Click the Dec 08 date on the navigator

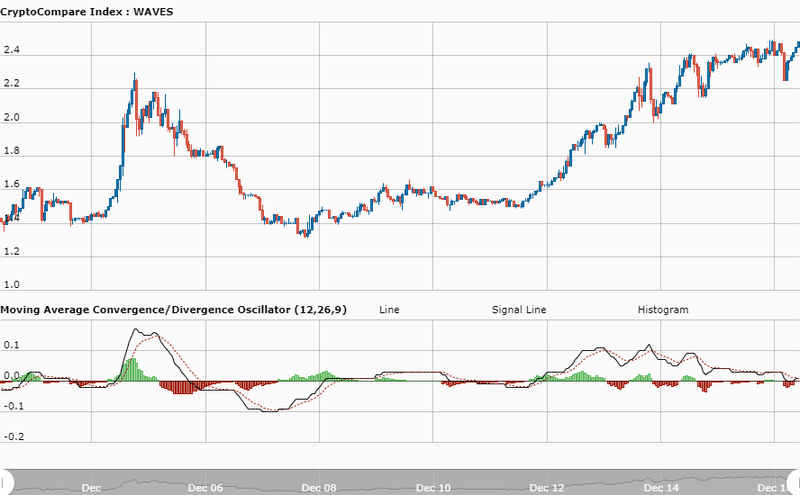coord(319,487)
